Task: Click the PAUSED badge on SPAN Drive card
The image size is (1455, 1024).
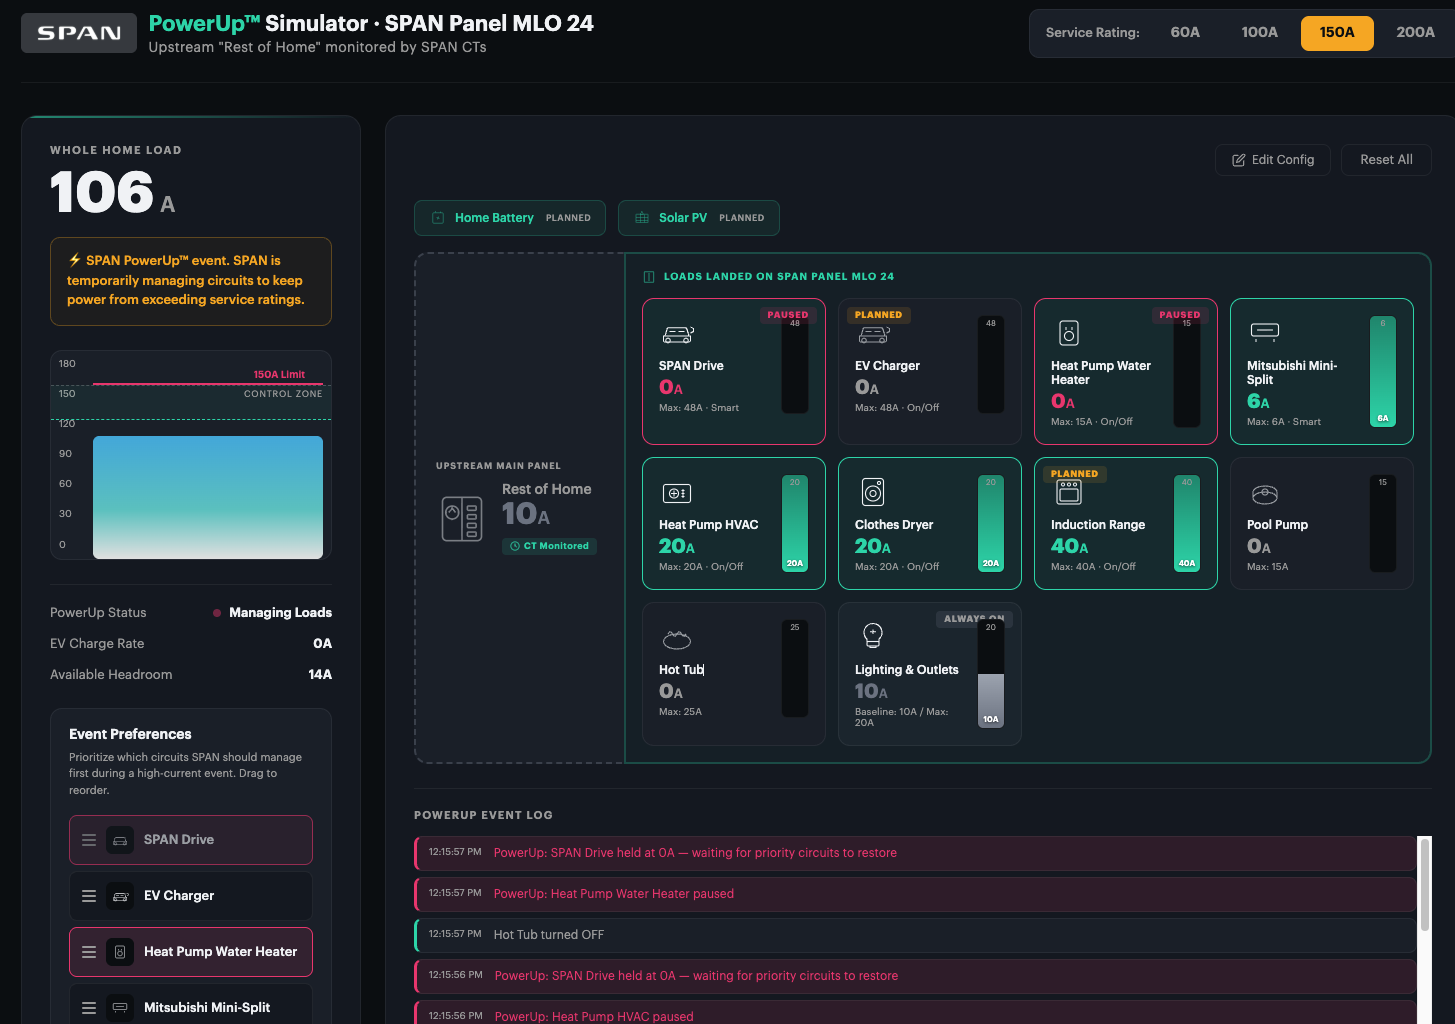Action: coord(788,315)
